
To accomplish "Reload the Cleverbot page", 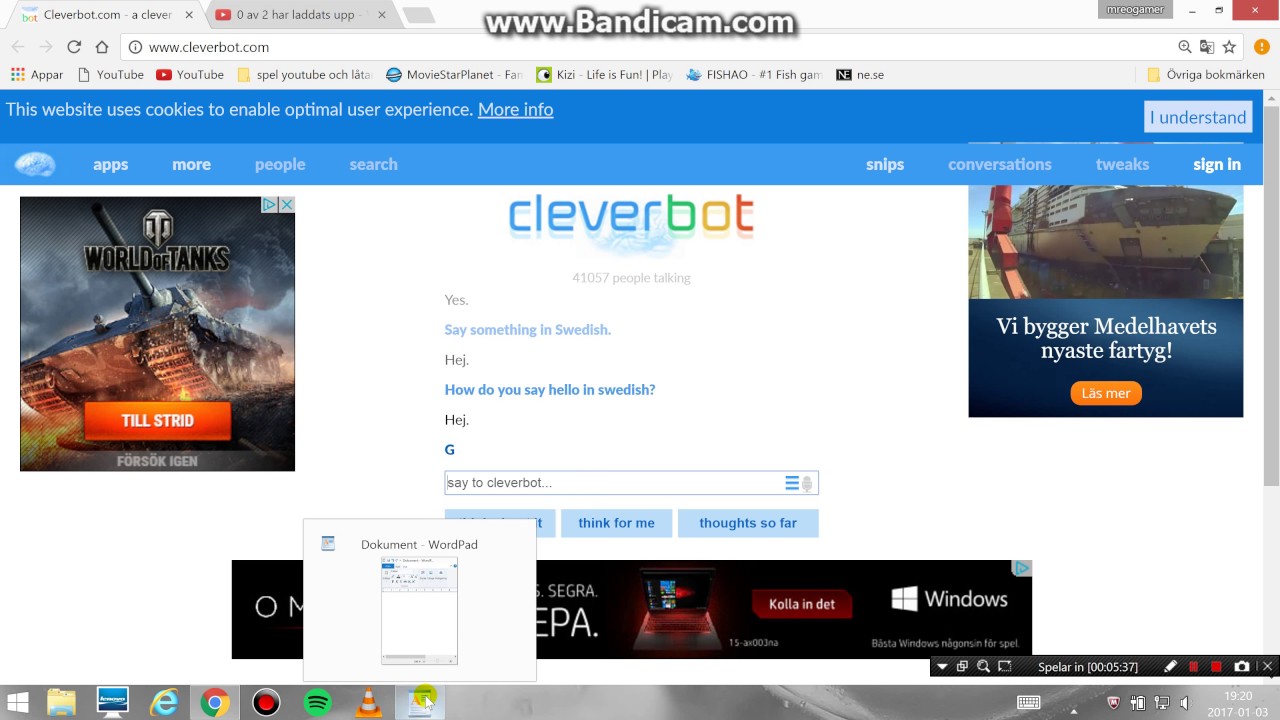I will tap(74, 47).
